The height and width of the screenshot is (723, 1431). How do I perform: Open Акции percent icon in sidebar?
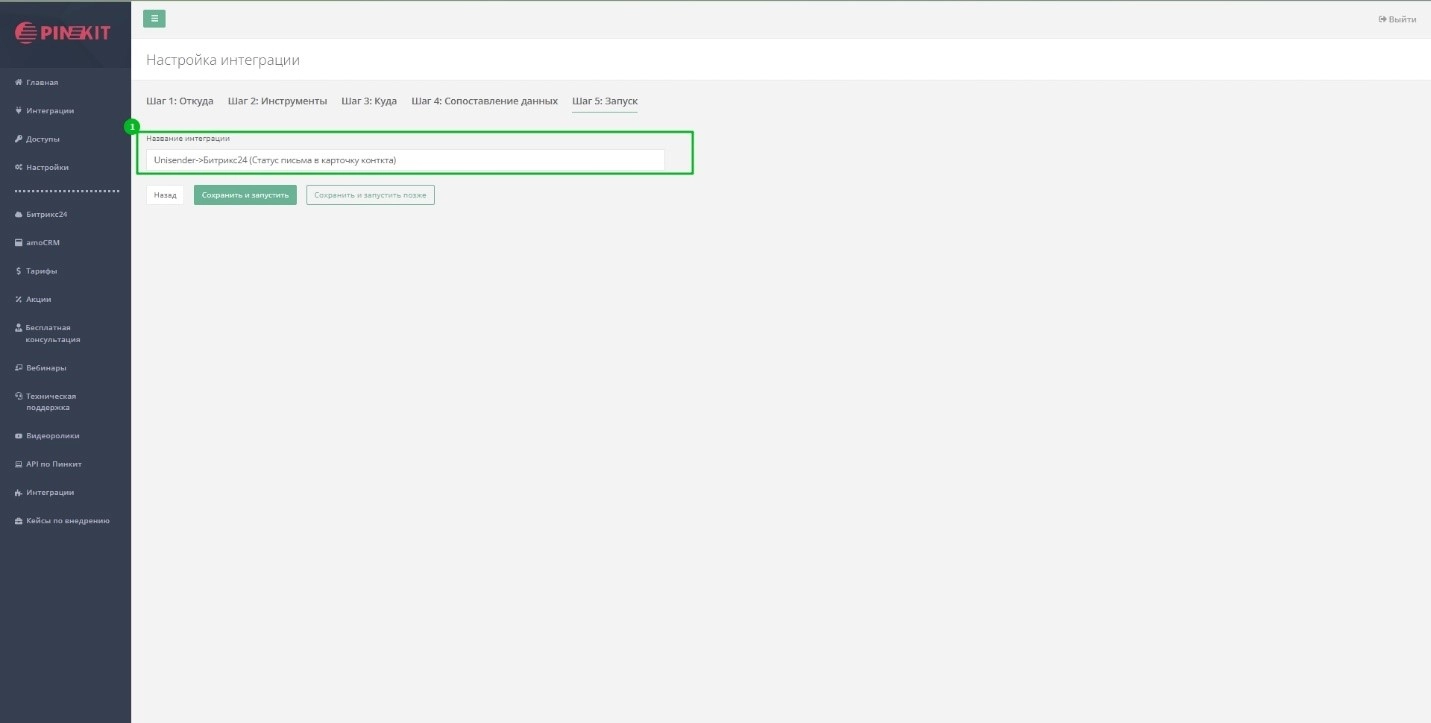(18, 299)
